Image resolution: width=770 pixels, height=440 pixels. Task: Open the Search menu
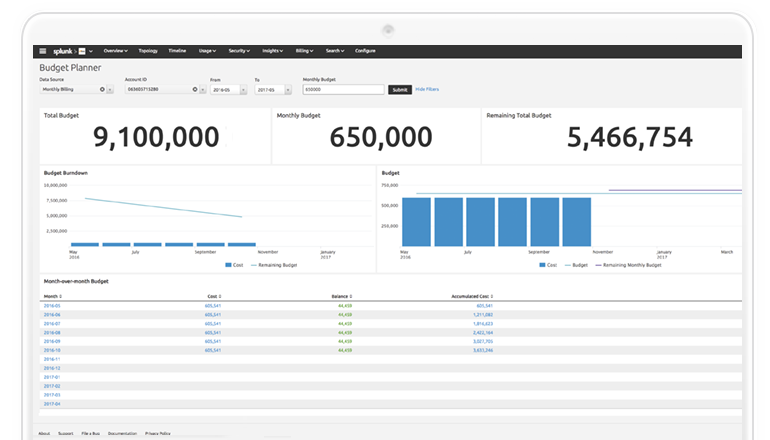point(335,51)
